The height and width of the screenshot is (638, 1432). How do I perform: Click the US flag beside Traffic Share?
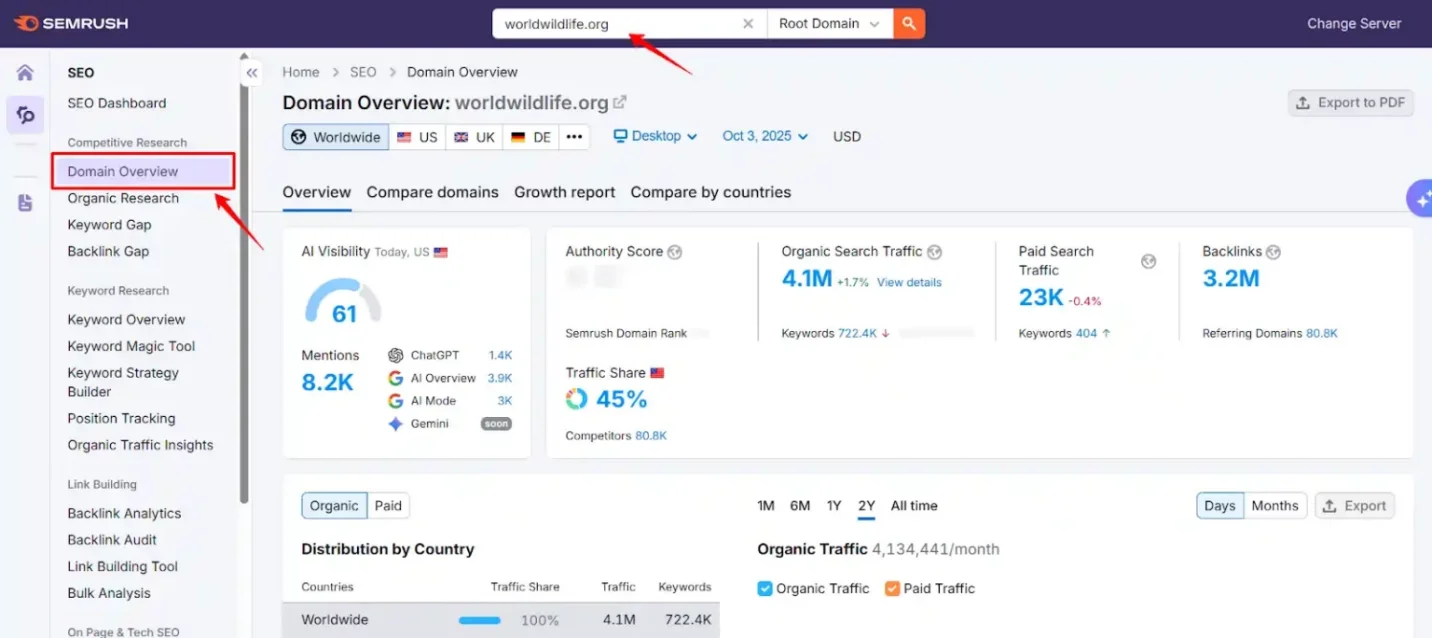coord(657,373)
